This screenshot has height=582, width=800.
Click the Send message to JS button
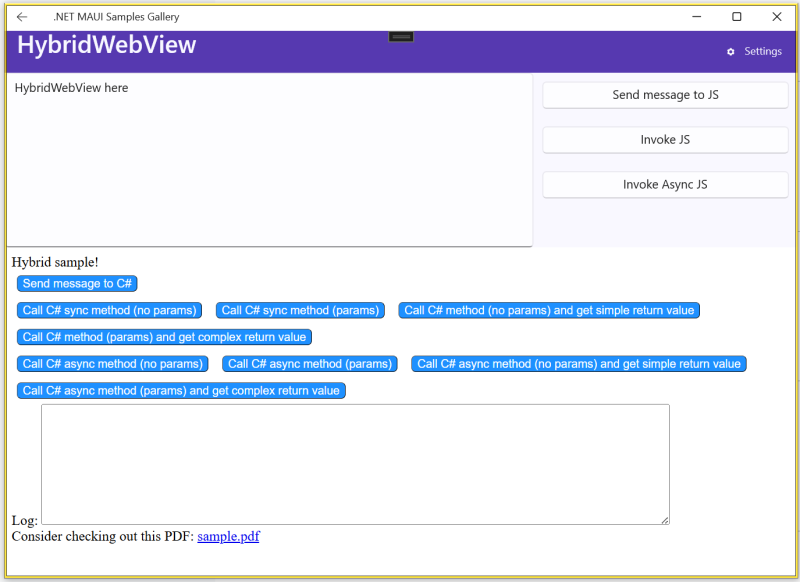[665, 95]
